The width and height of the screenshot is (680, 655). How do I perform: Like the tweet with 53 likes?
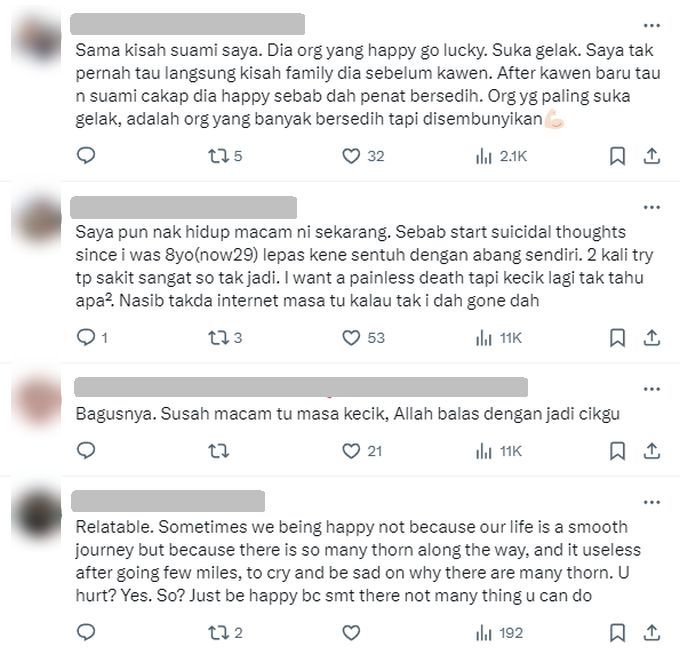pyautogui.click(x=363, y=337)
